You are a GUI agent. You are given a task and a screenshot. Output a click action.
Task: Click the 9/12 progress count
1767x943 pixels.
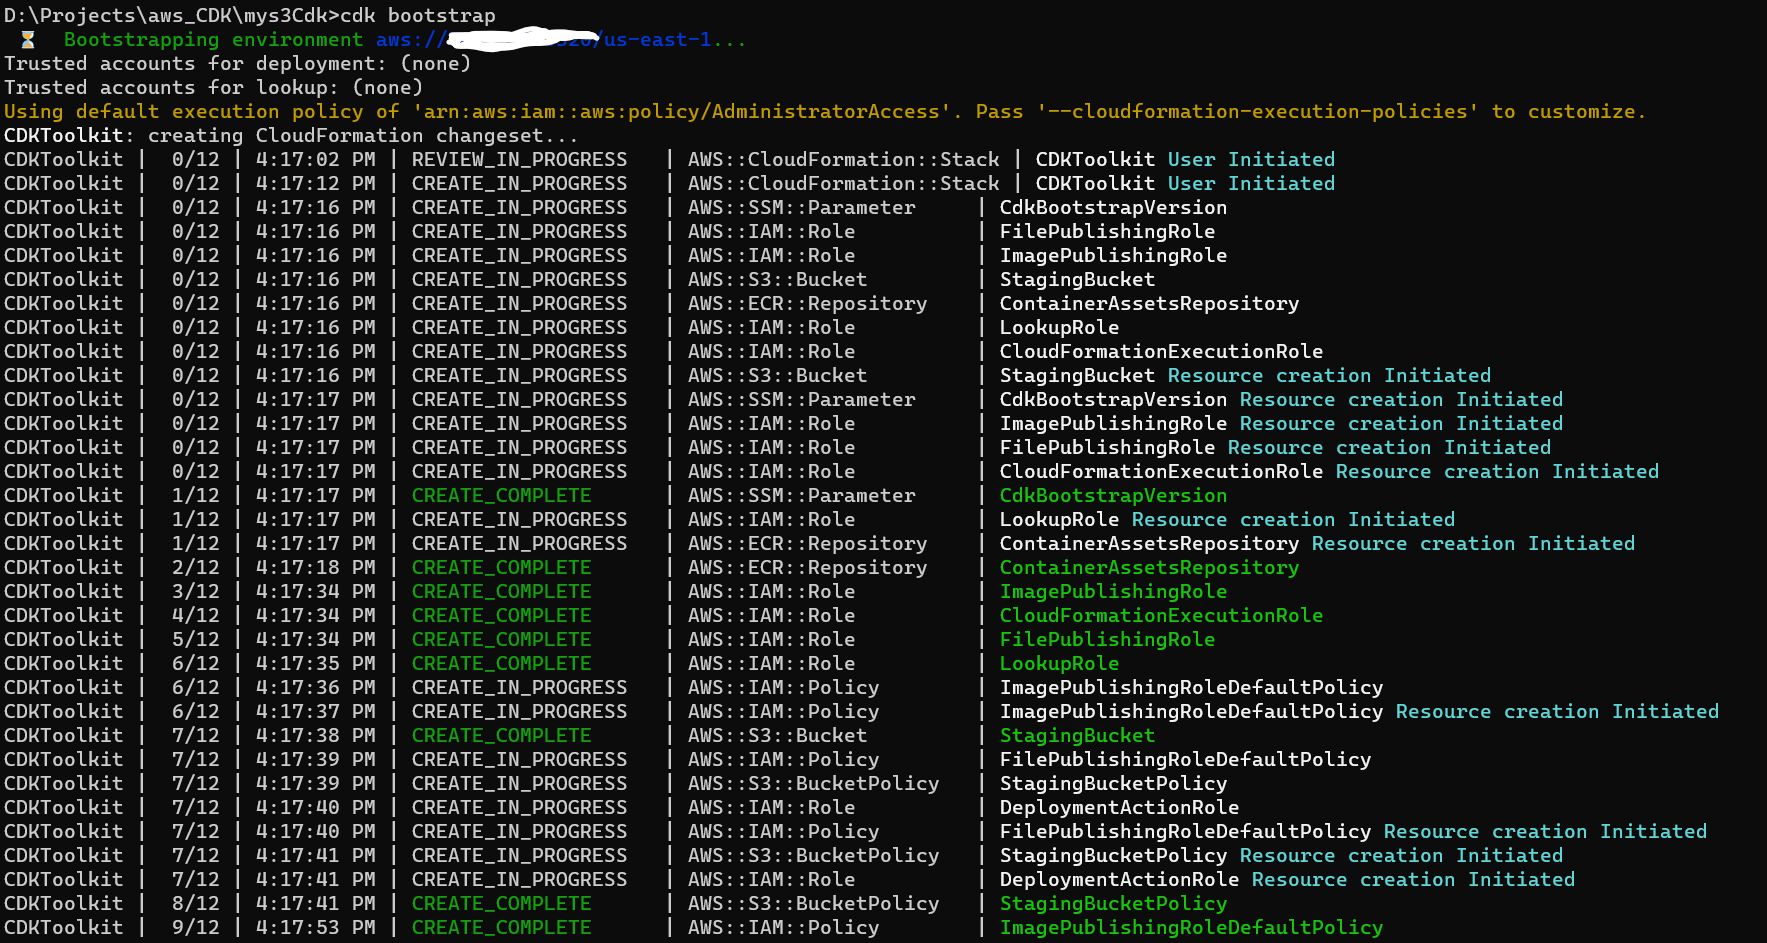tap(195, 928)
